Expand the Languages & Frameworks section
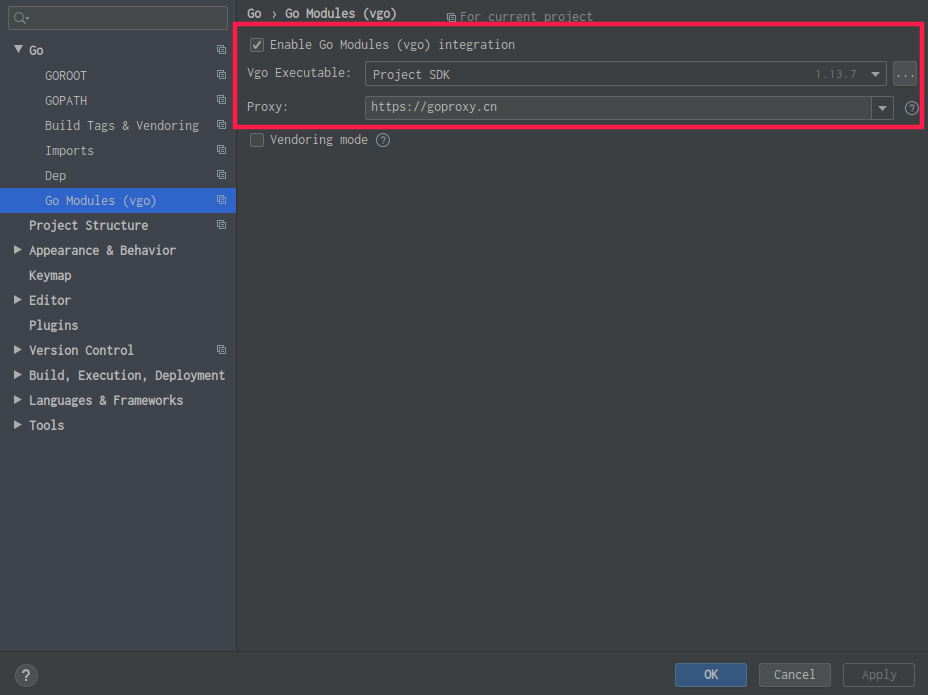This screenshot has width=928, height=695. coord(18,400)
